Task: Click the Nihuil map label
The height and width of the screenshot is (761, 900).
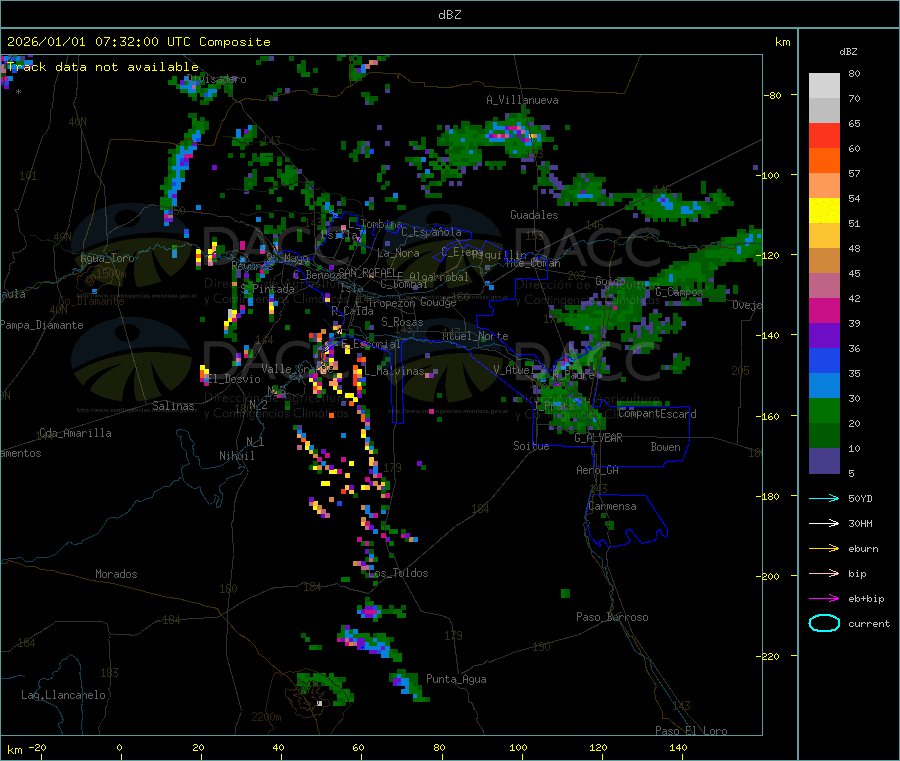Action: 236,456
